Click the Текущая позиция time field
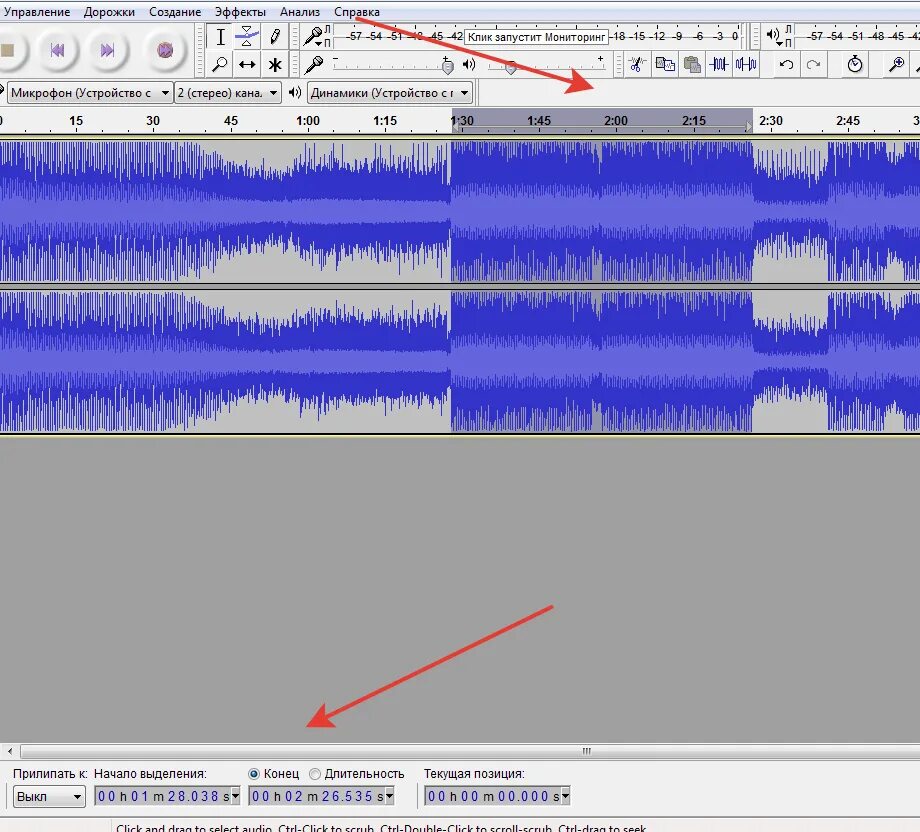 [498, 796]
